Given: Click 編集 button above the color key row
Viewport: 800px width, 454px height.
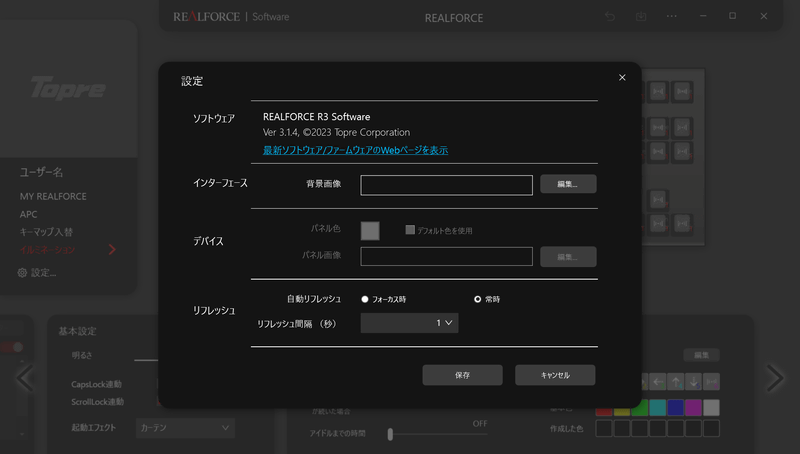Looking at the screenshot, I should point(702,355).
